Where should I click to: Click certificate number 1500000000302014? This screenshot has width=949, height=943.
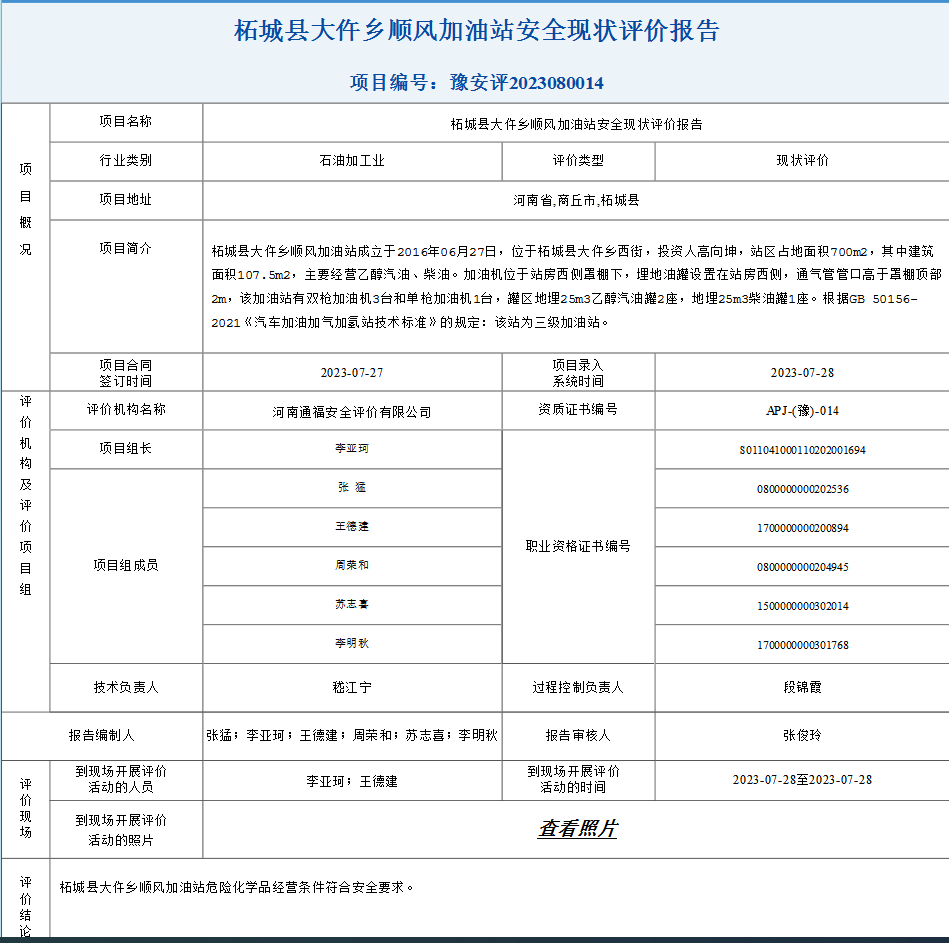803,606
